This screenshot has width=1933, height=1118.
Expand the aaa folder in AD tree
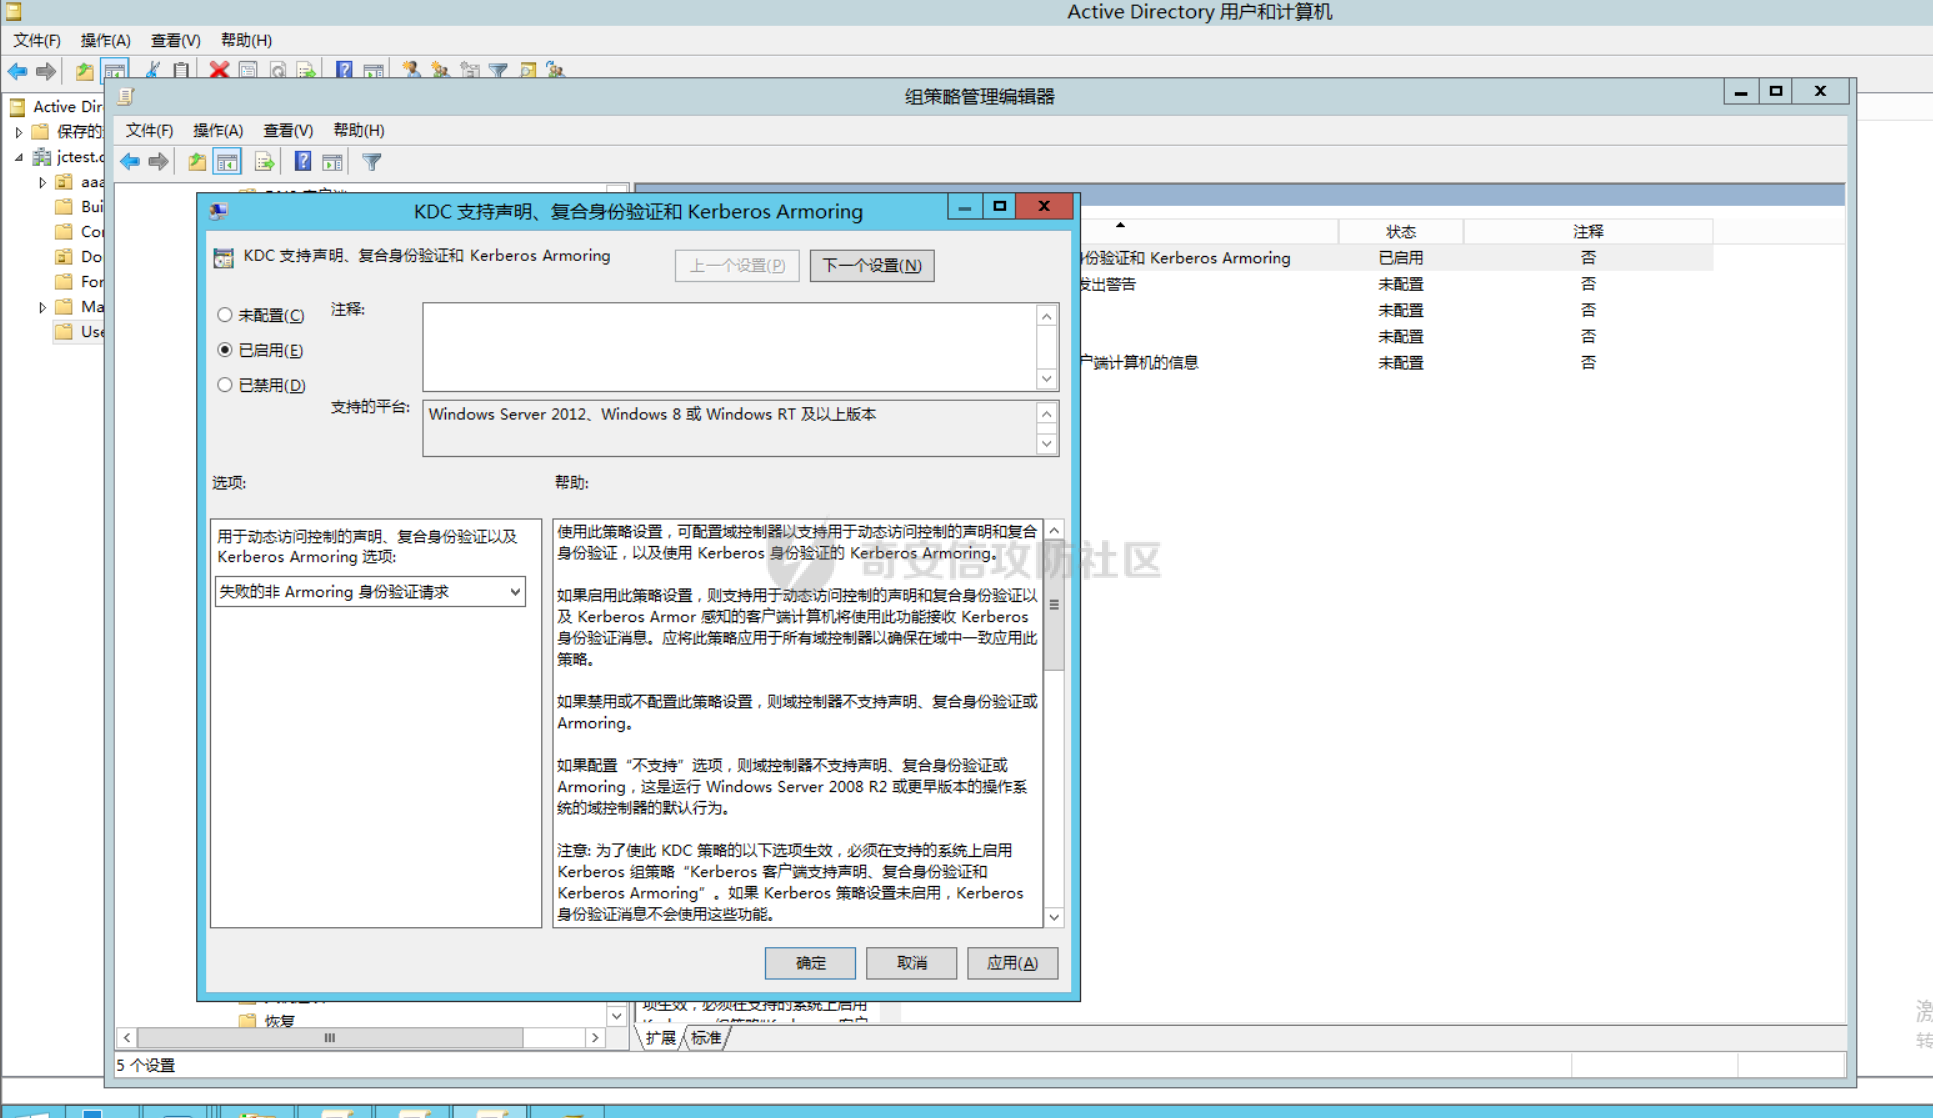(x=42, y=182)
